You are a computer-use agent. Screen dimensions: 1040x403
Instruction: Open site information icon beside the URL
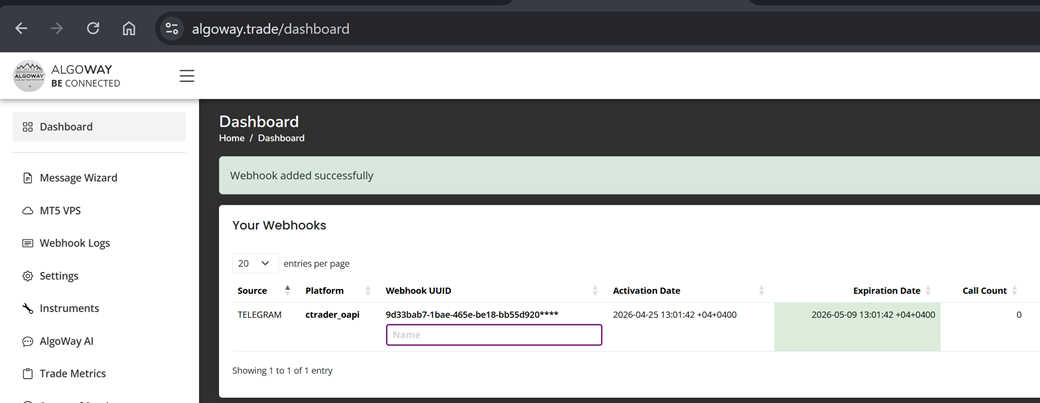172,29
